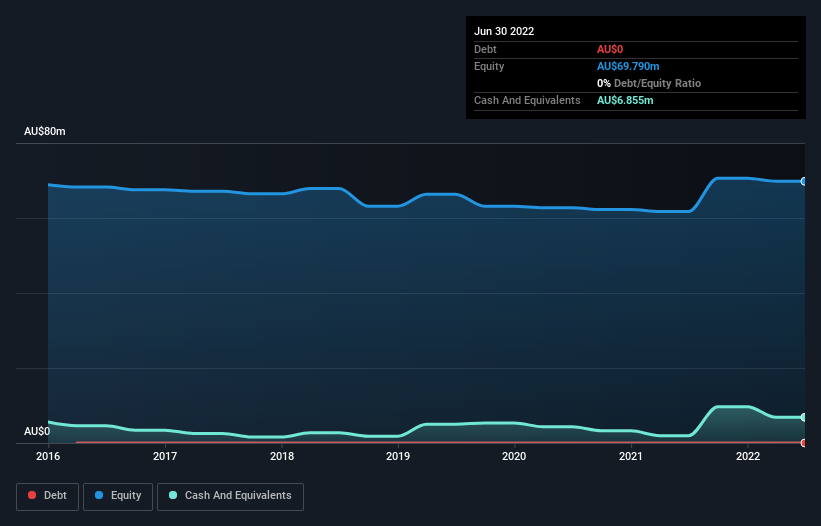Select the Equity data point marker at Jun 2022
The width and height of the screenshot is (821, 526).
coord(804,182)
